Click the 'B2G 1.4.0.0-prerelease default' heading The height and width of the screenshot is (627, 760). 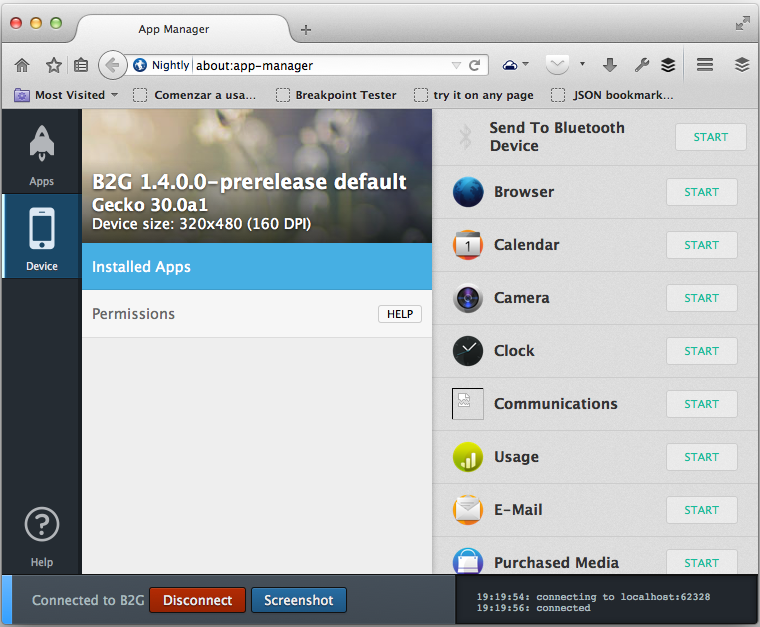(x=249, y=182)
